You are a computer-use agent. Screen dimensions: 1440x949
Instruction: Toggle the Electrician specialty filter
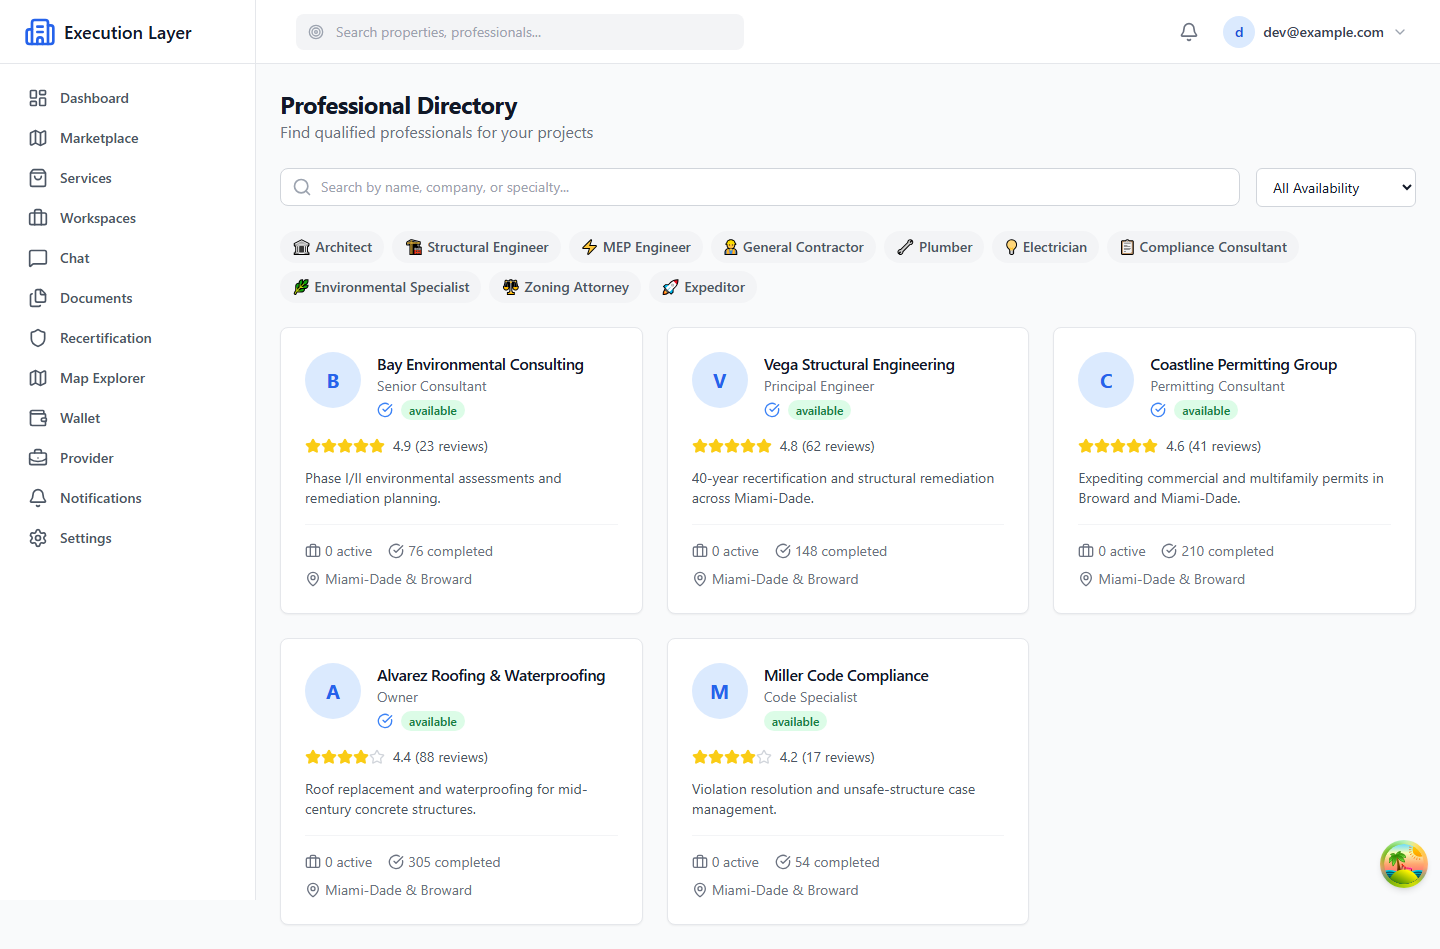point(1046,247)
